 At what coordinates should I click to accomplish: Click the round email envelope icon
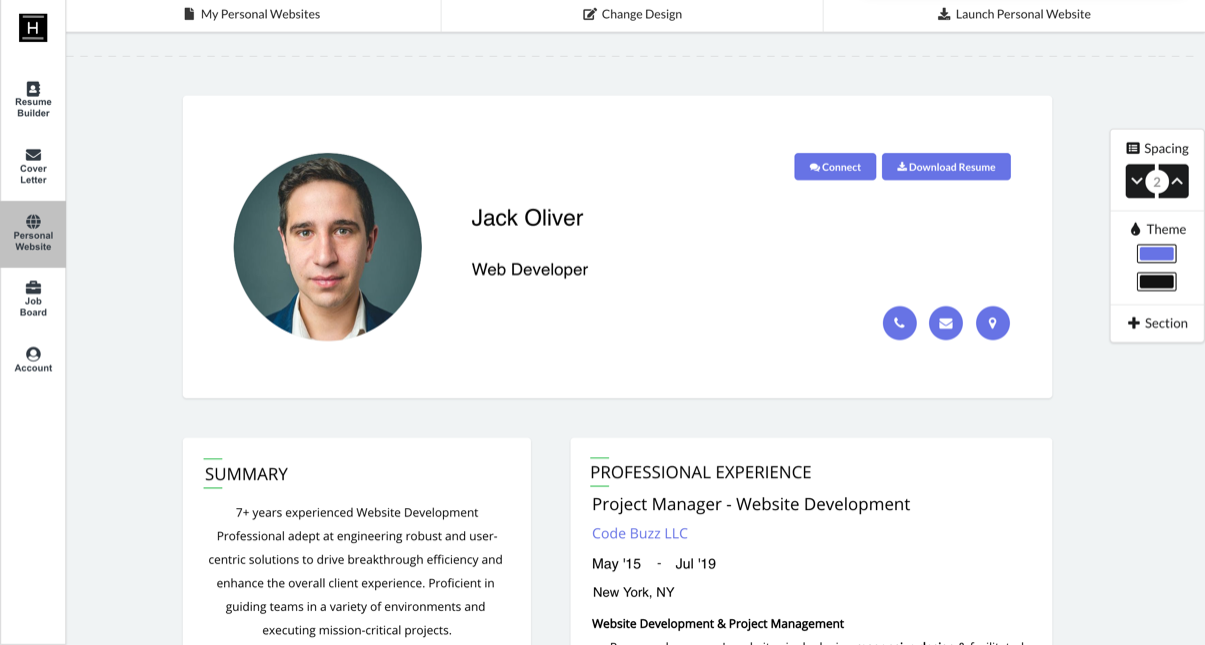[x=946, y=323]
